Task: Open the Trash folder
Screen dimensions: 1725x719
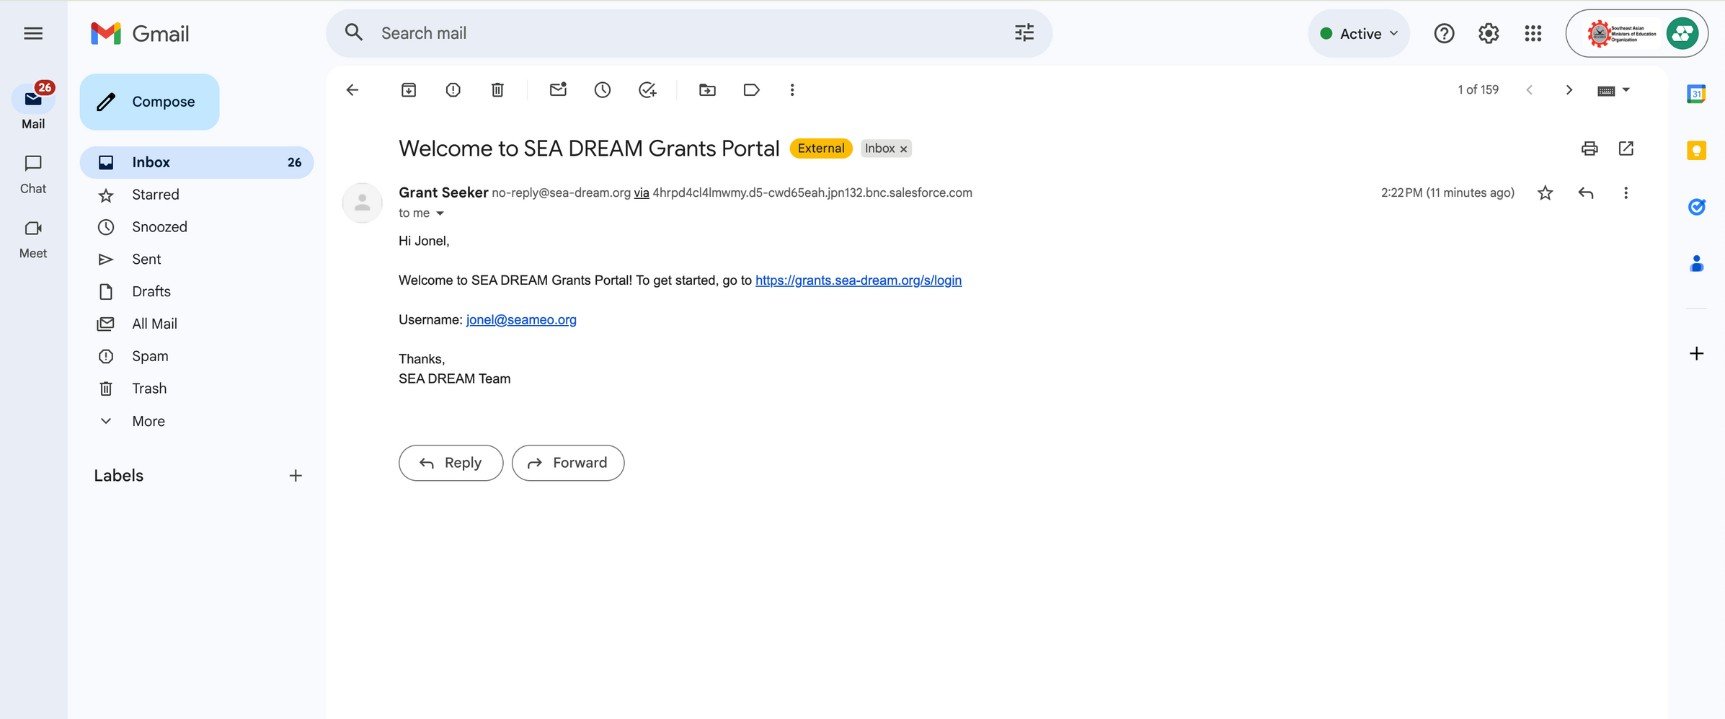Action: click(x=197, y=389)
